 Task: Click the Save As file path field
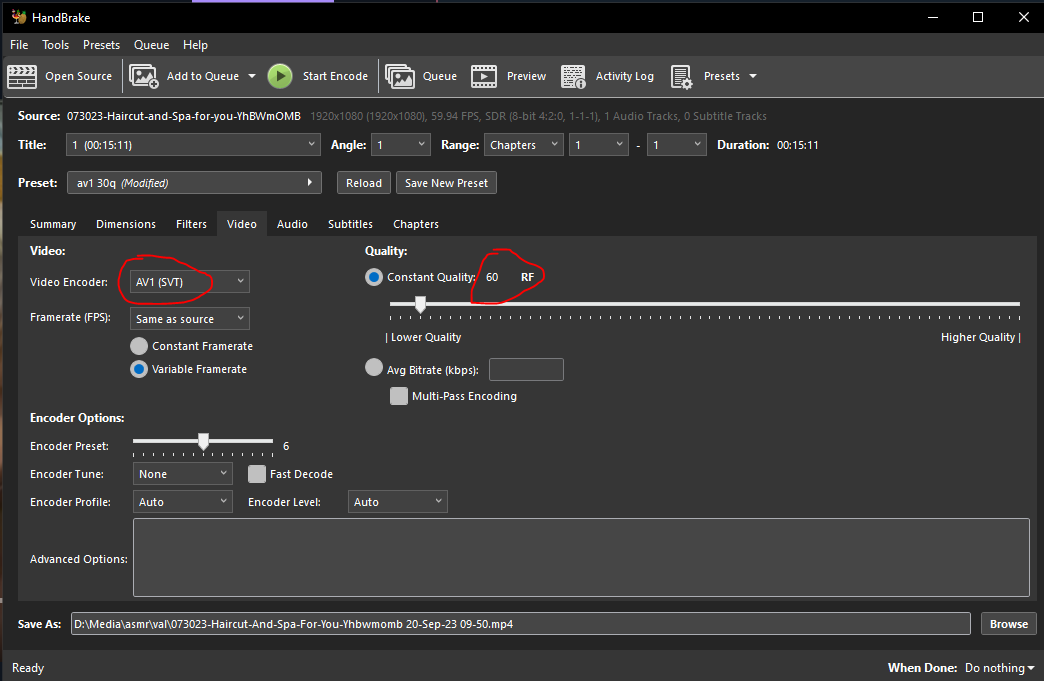(521, 624)
